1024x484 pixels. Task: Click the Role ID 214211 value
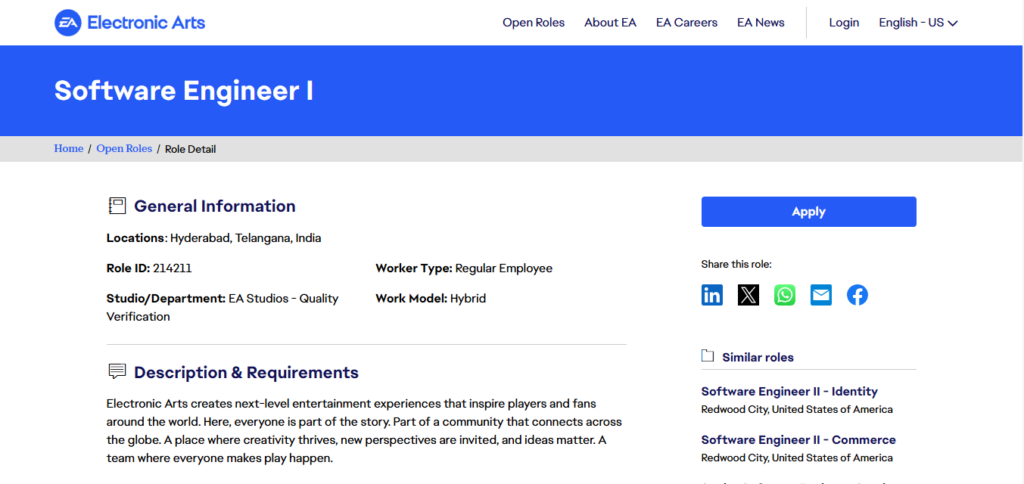172,268
